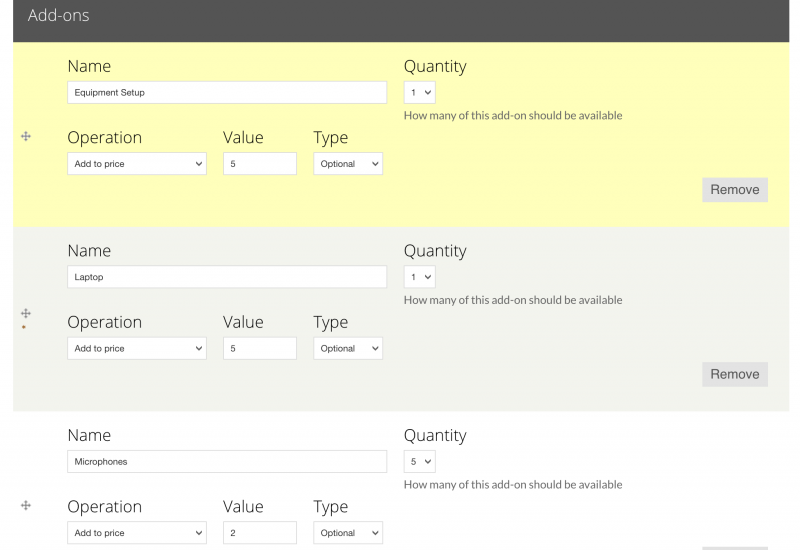Click the Type label in Microphones row
Screen dimensions: 800x550
(x=331, y=507)
